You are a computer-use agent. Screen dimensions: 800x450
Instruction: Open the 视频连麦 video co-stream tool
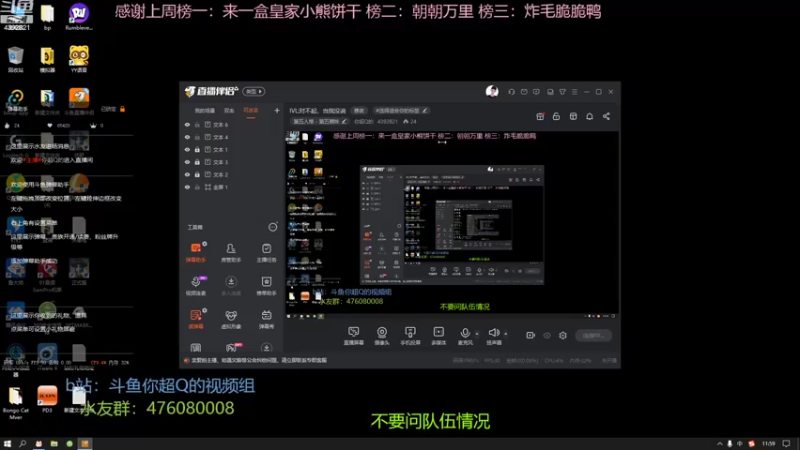195,286
